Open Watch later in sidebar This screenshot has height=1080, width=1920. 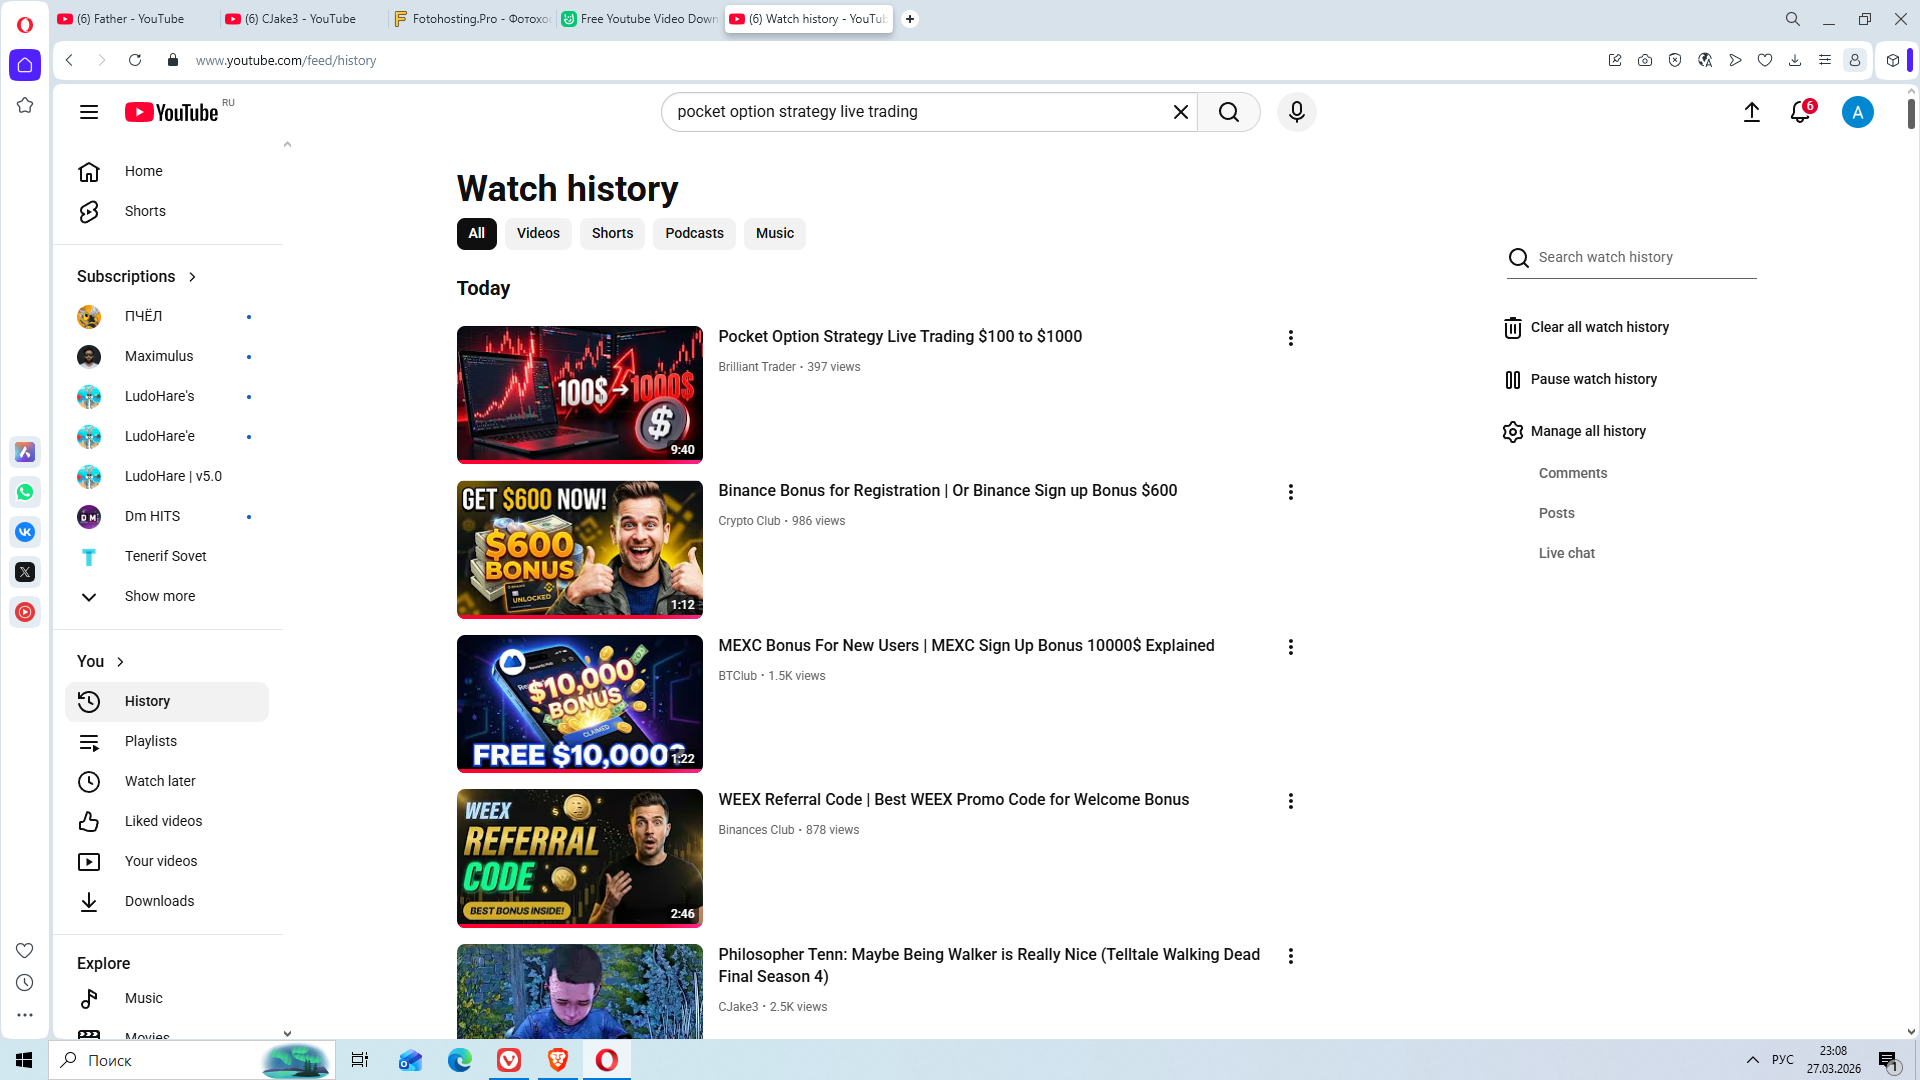[x=160, y=781]
